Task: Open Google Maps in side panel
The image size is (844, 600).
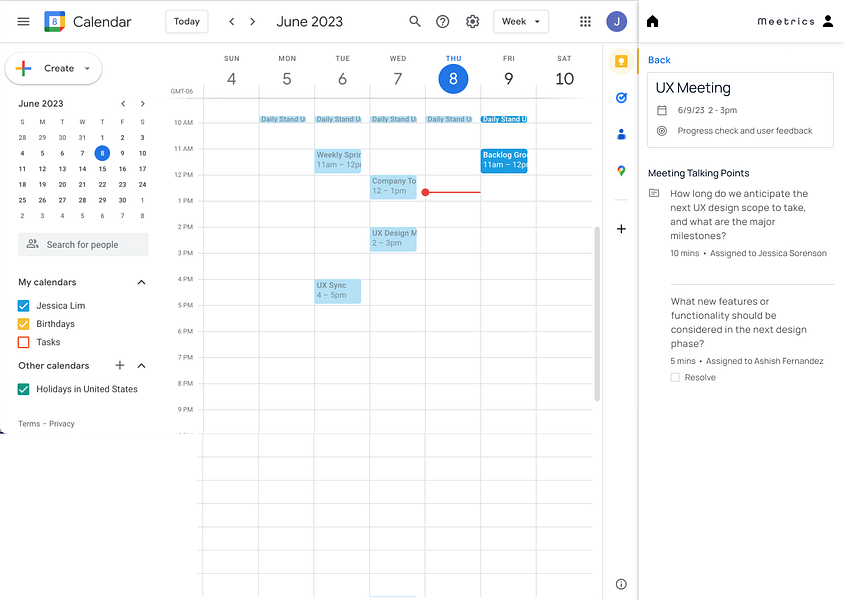Action: [621, 171]
